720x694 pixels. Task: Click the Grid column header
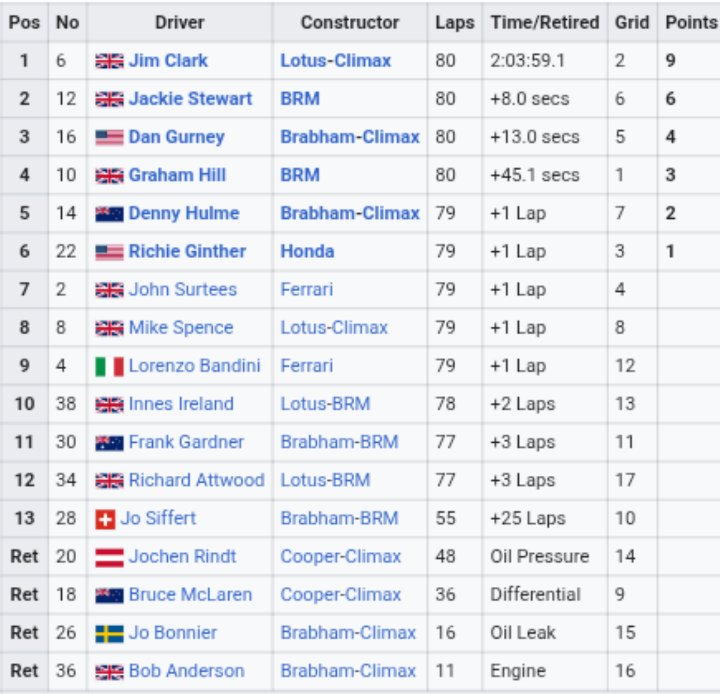coord(632,22)
